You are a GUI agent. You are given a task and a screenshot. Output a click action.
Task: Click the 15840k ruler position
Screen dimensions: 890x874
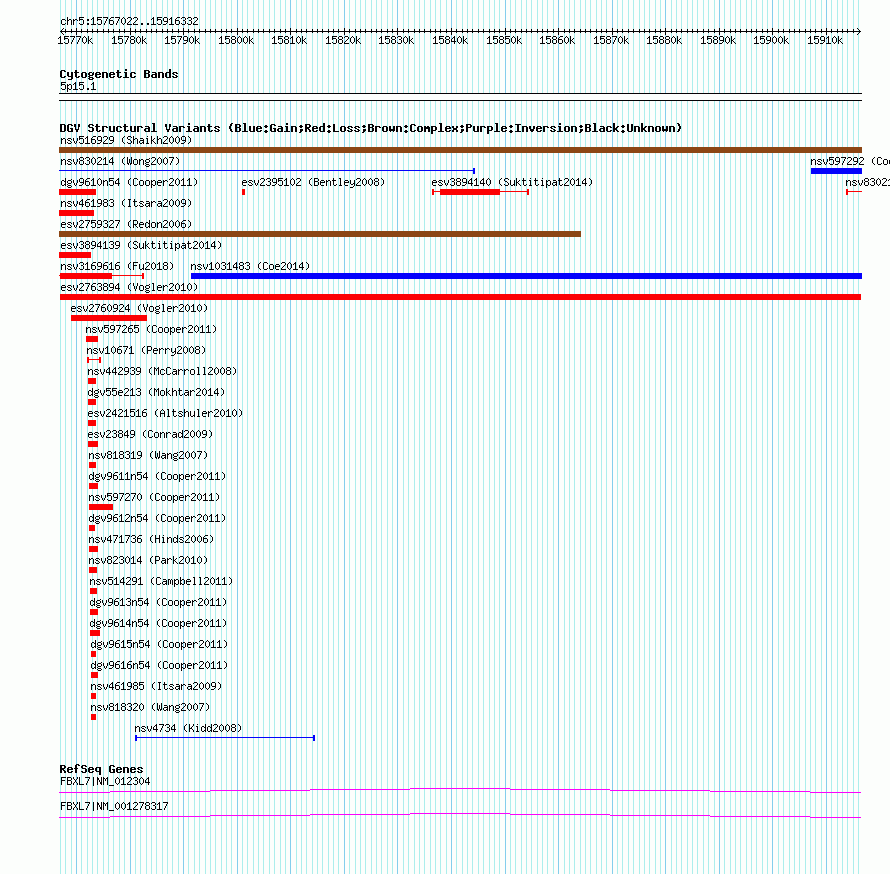pyautogui.click(x=450, y=40)
